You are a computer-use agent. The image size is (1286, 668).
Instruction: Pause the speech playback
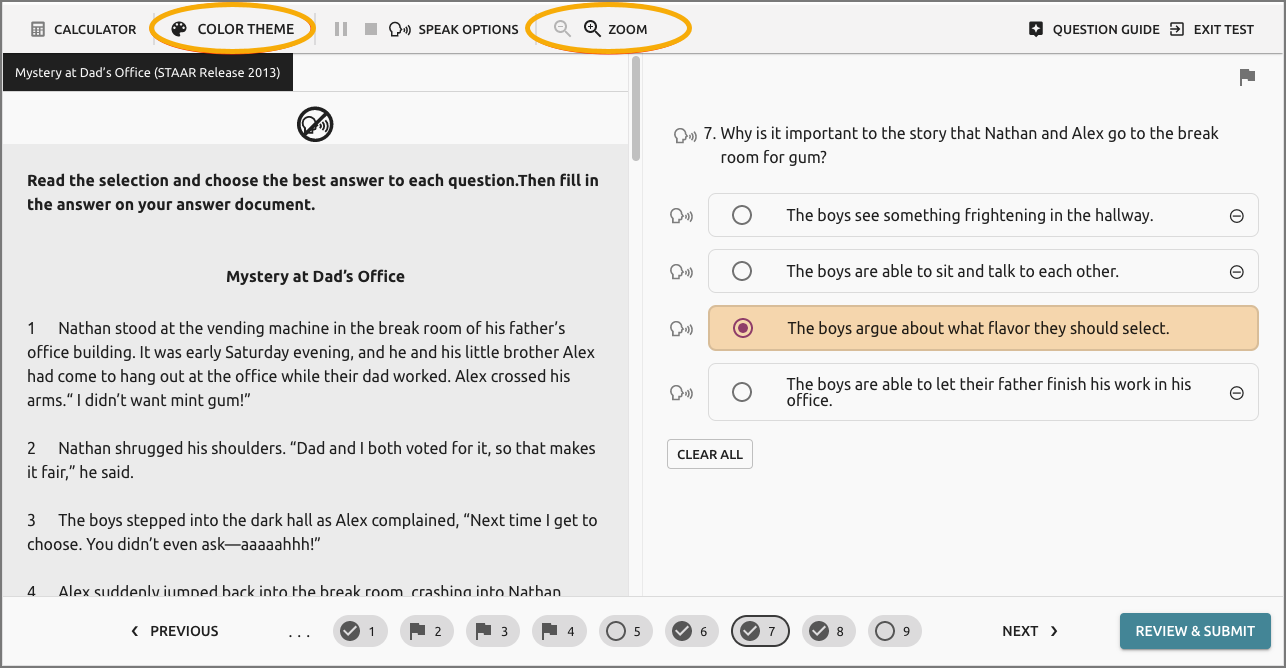[x=341, y=29]
